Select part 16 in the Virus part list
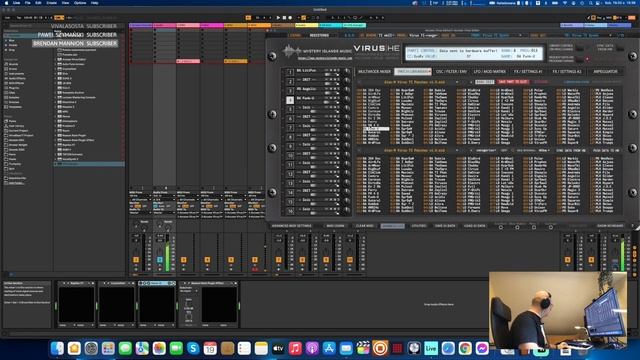 pos(290,211)
